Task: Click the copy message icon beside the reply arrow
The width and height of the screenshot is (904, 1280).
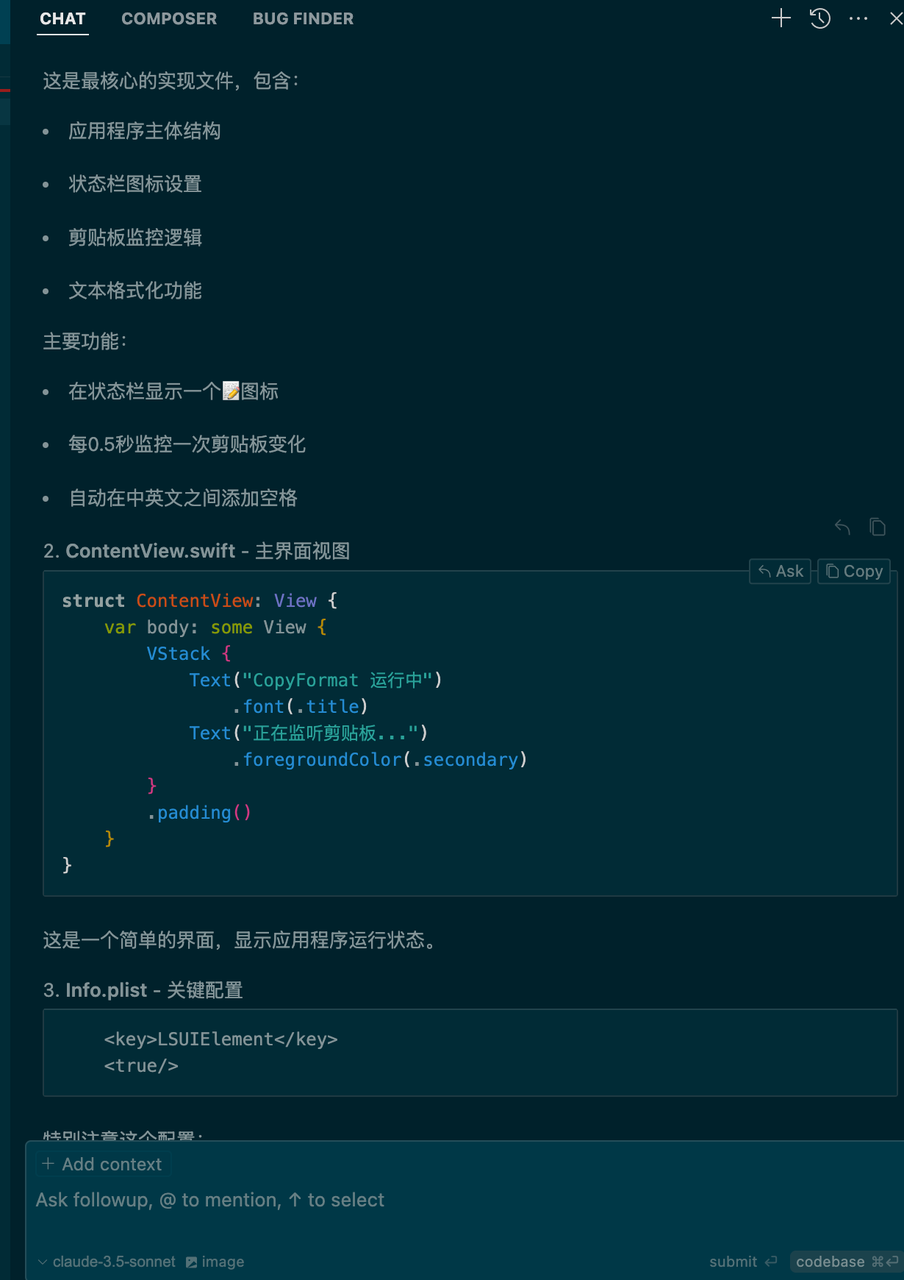Action: coord(877,527)
